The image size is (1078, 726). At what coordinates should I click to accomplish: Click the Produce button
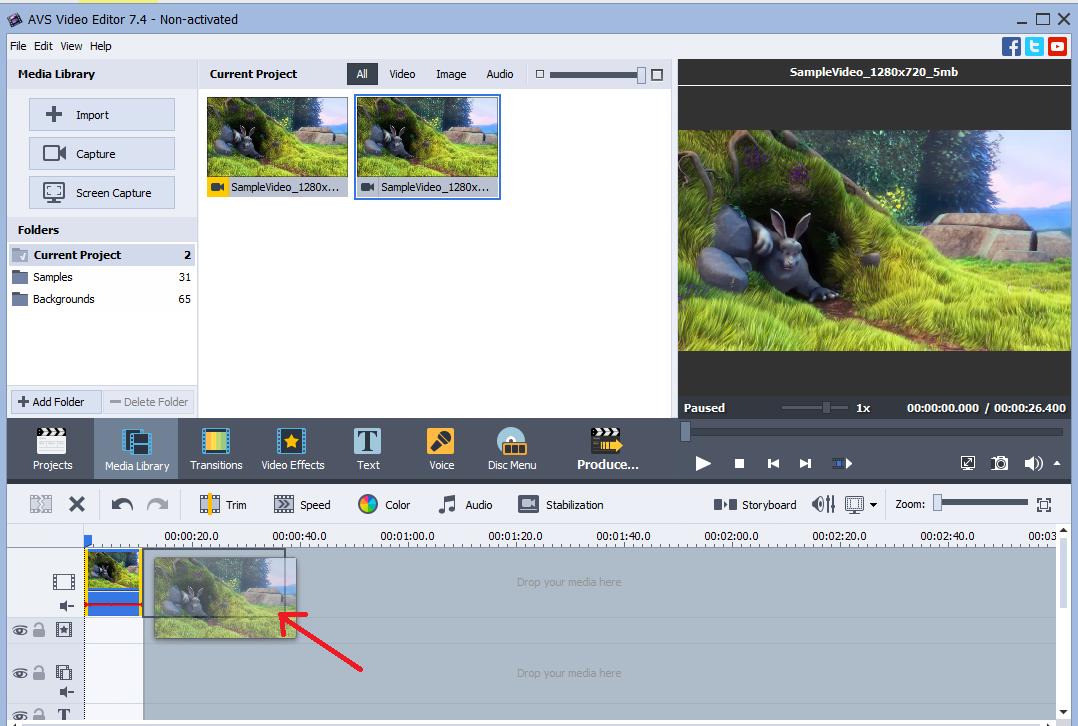(x=607, y=449)
